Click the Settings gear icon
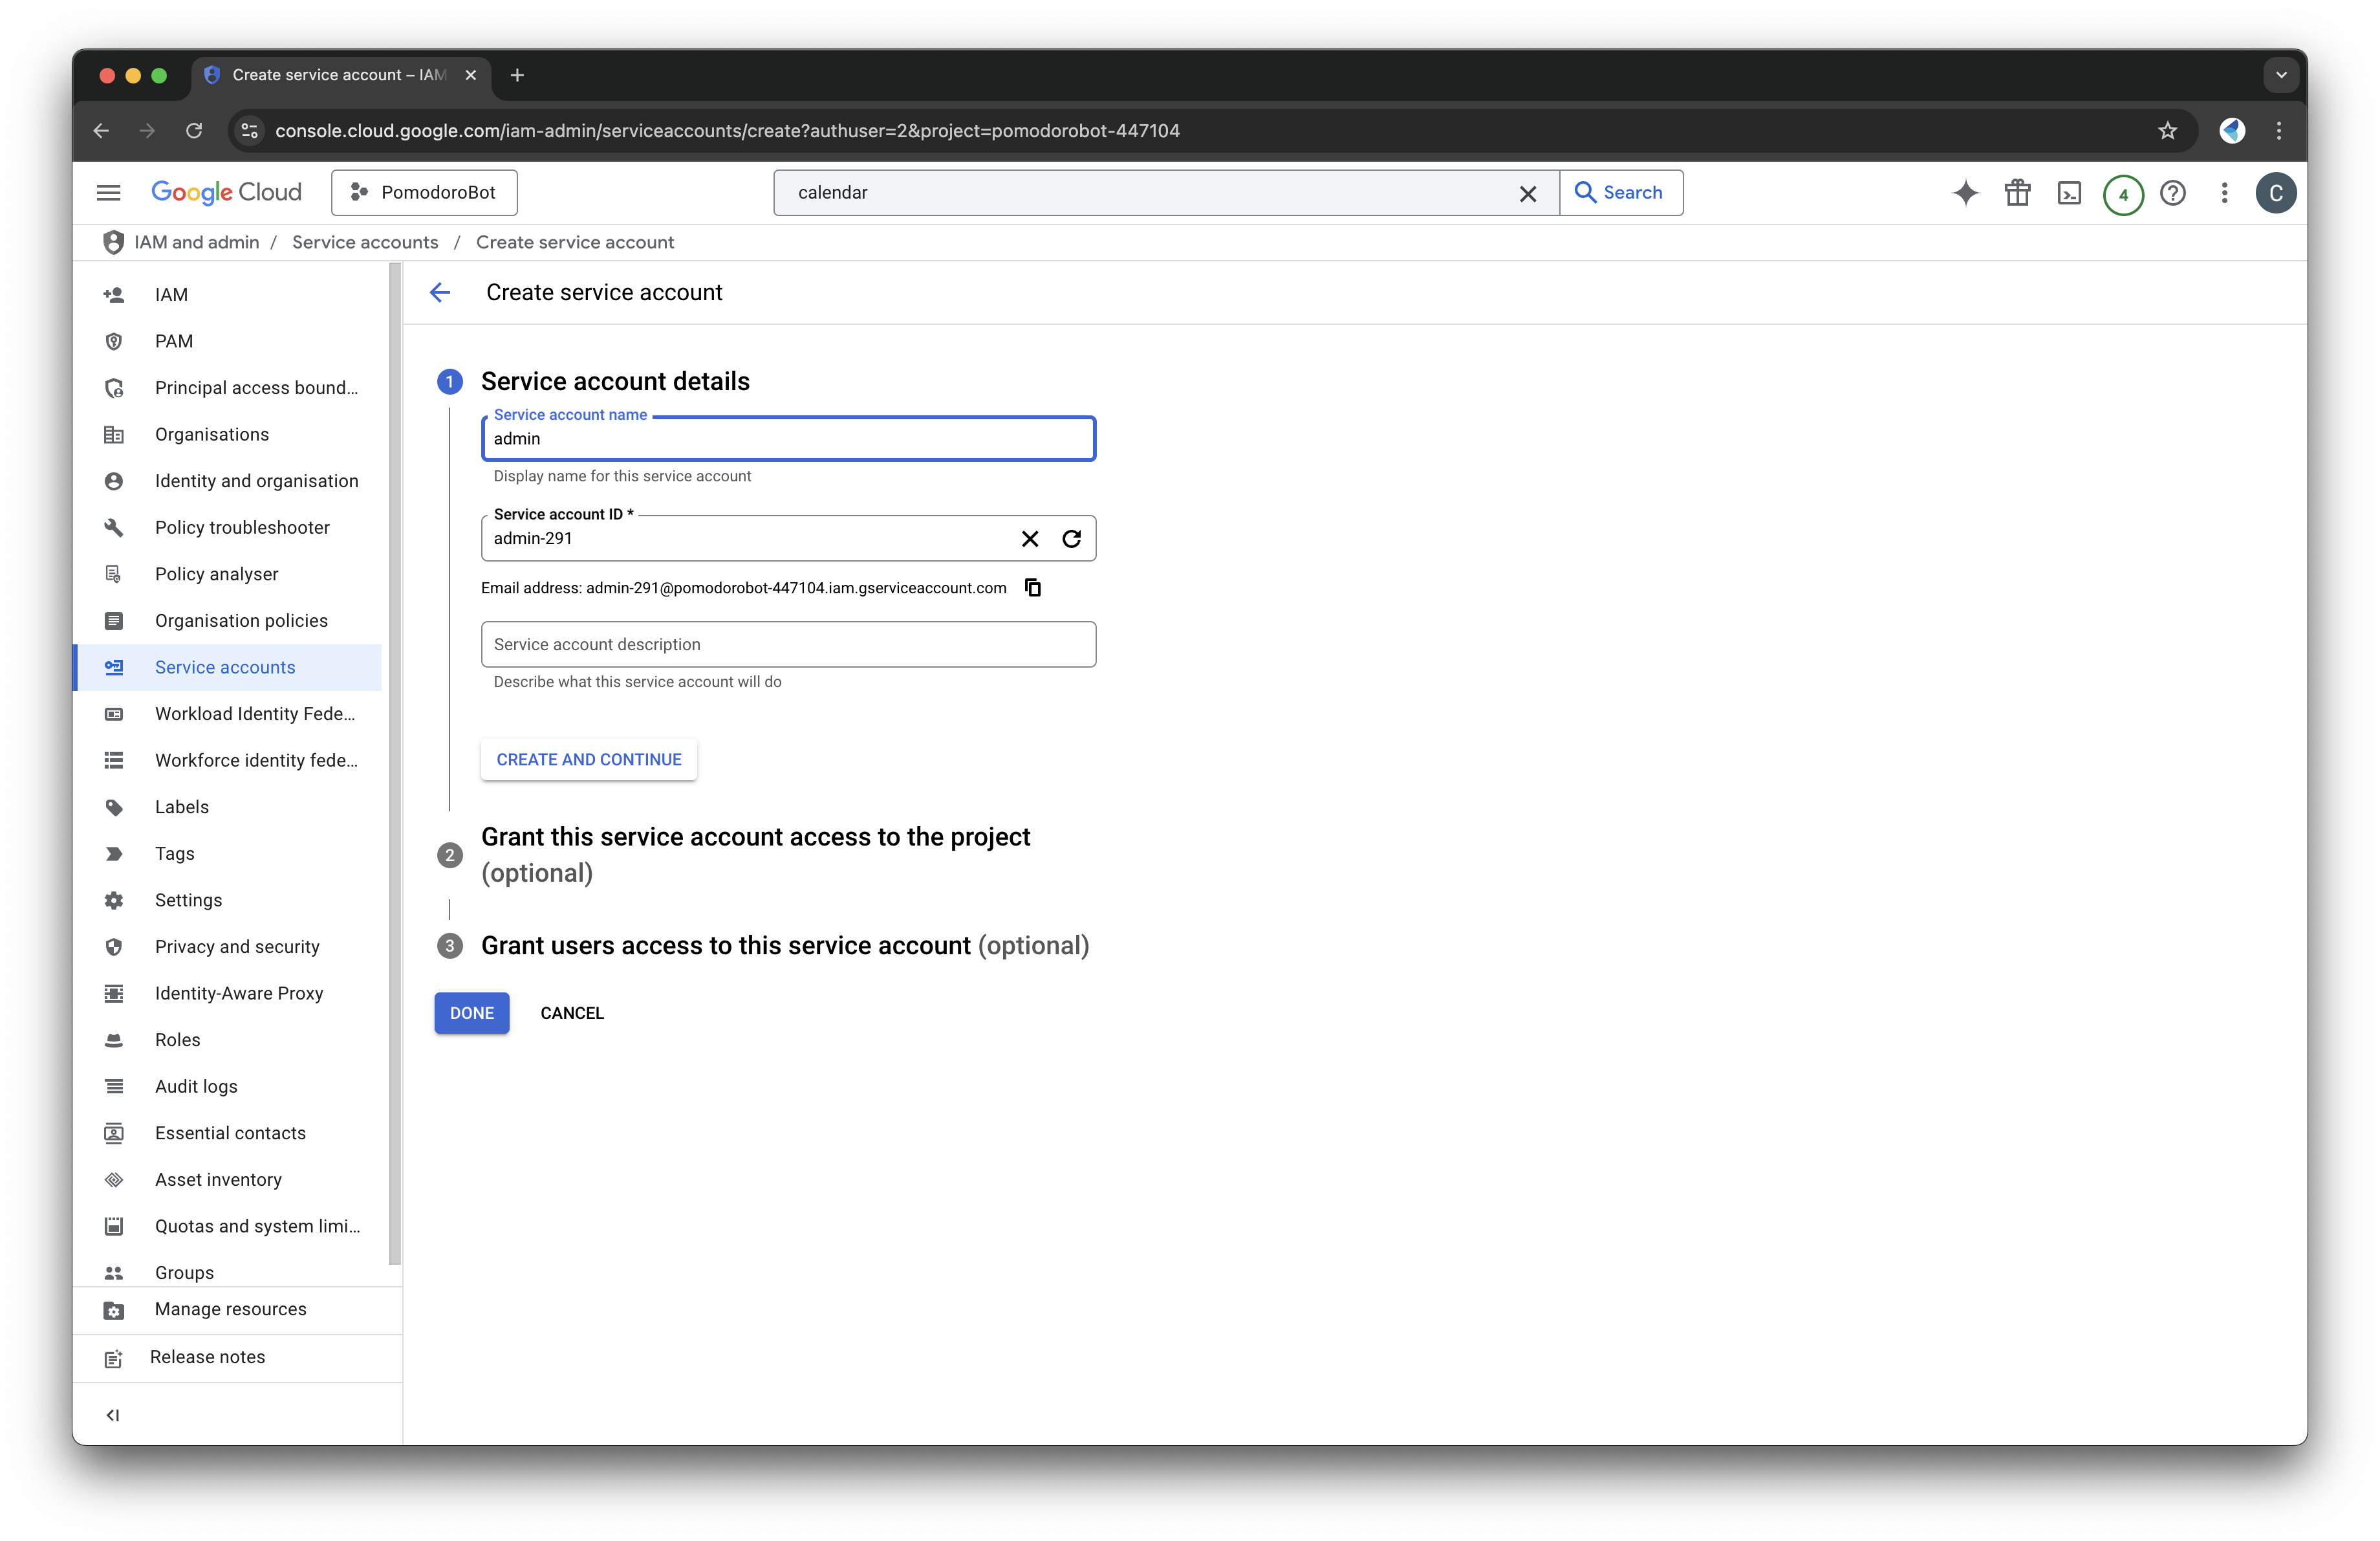2380x1541 pixels. tap(114, 900)
